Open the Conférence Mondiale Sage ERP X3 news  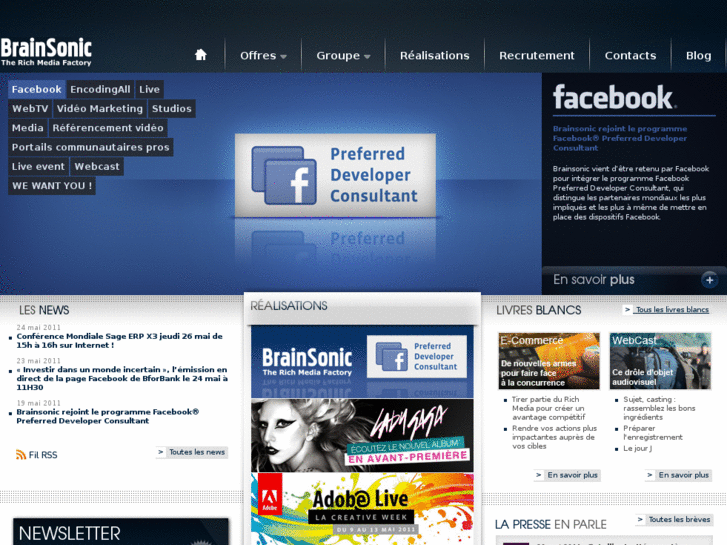point(120,340)
